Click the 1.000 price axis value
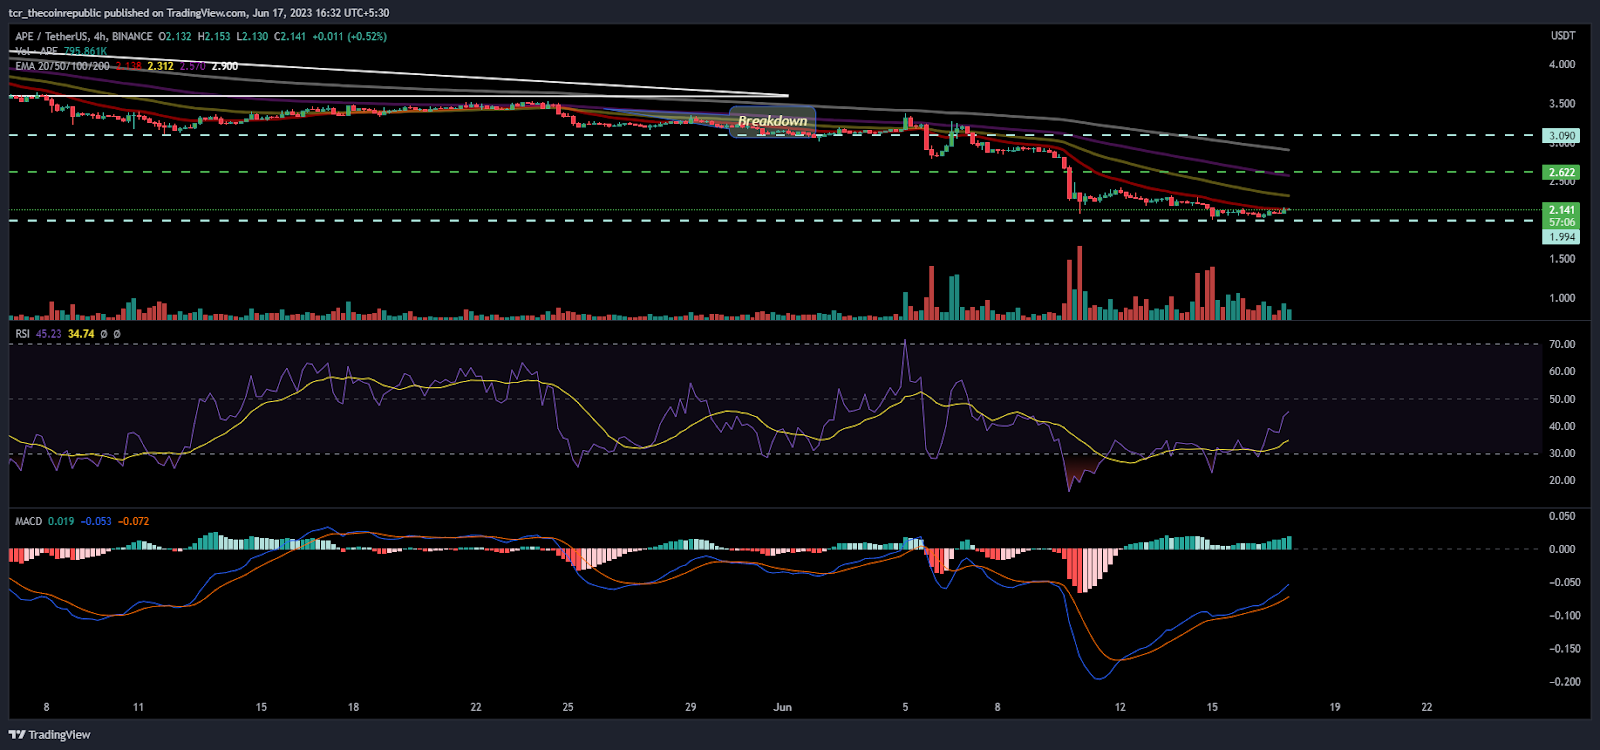The height and width of the screenshot is (750, 1600). [x=1562, y=298]
